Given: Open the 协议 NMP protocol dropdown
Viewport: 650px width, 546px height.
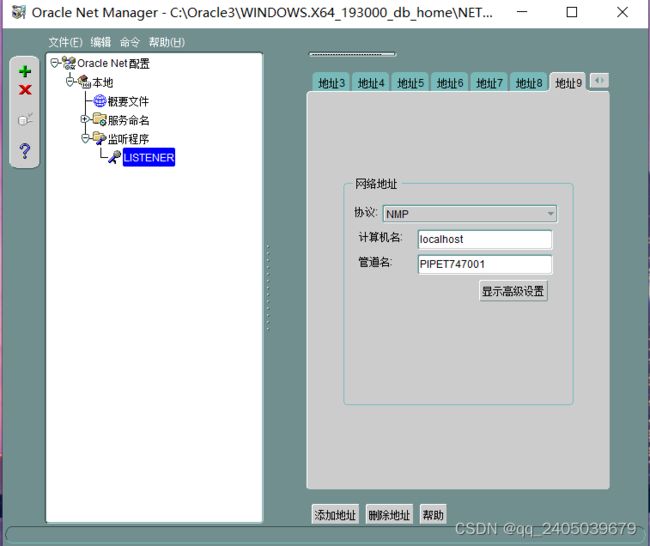Looking at the screenshot, I should (x=470, y=214).
